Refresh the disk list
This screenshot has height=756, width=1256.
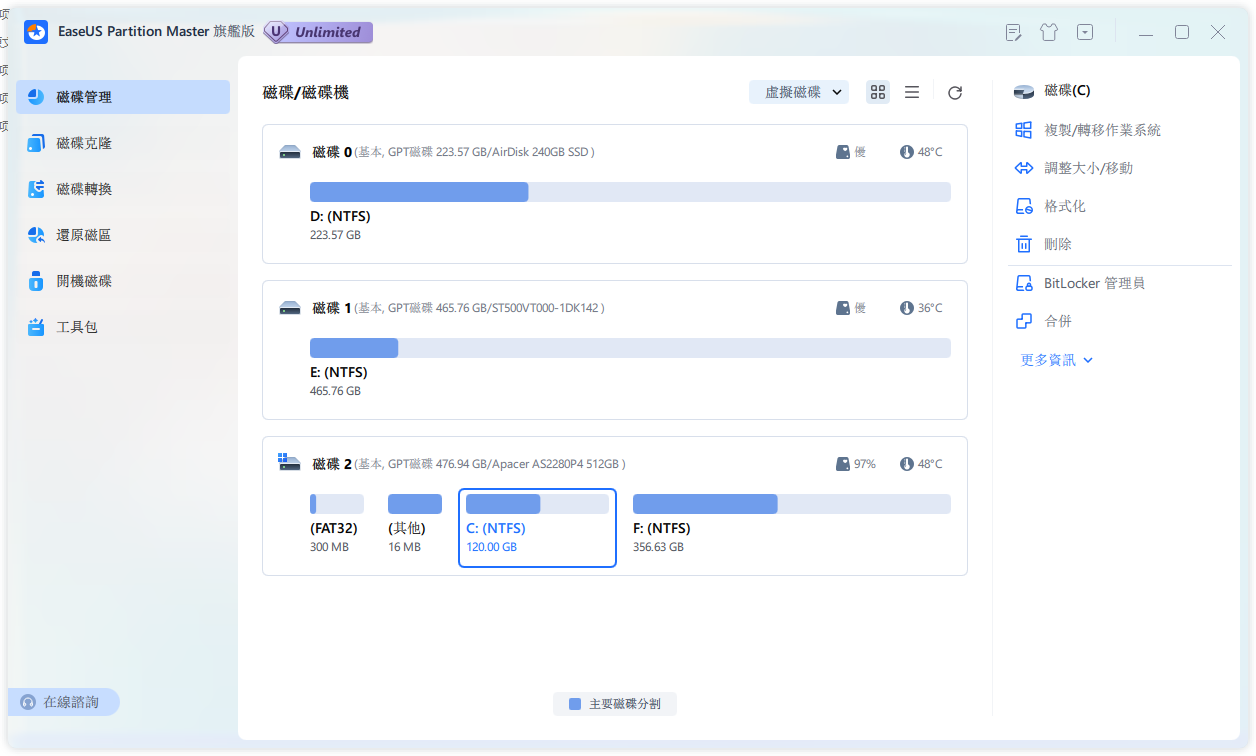point(954,92)
